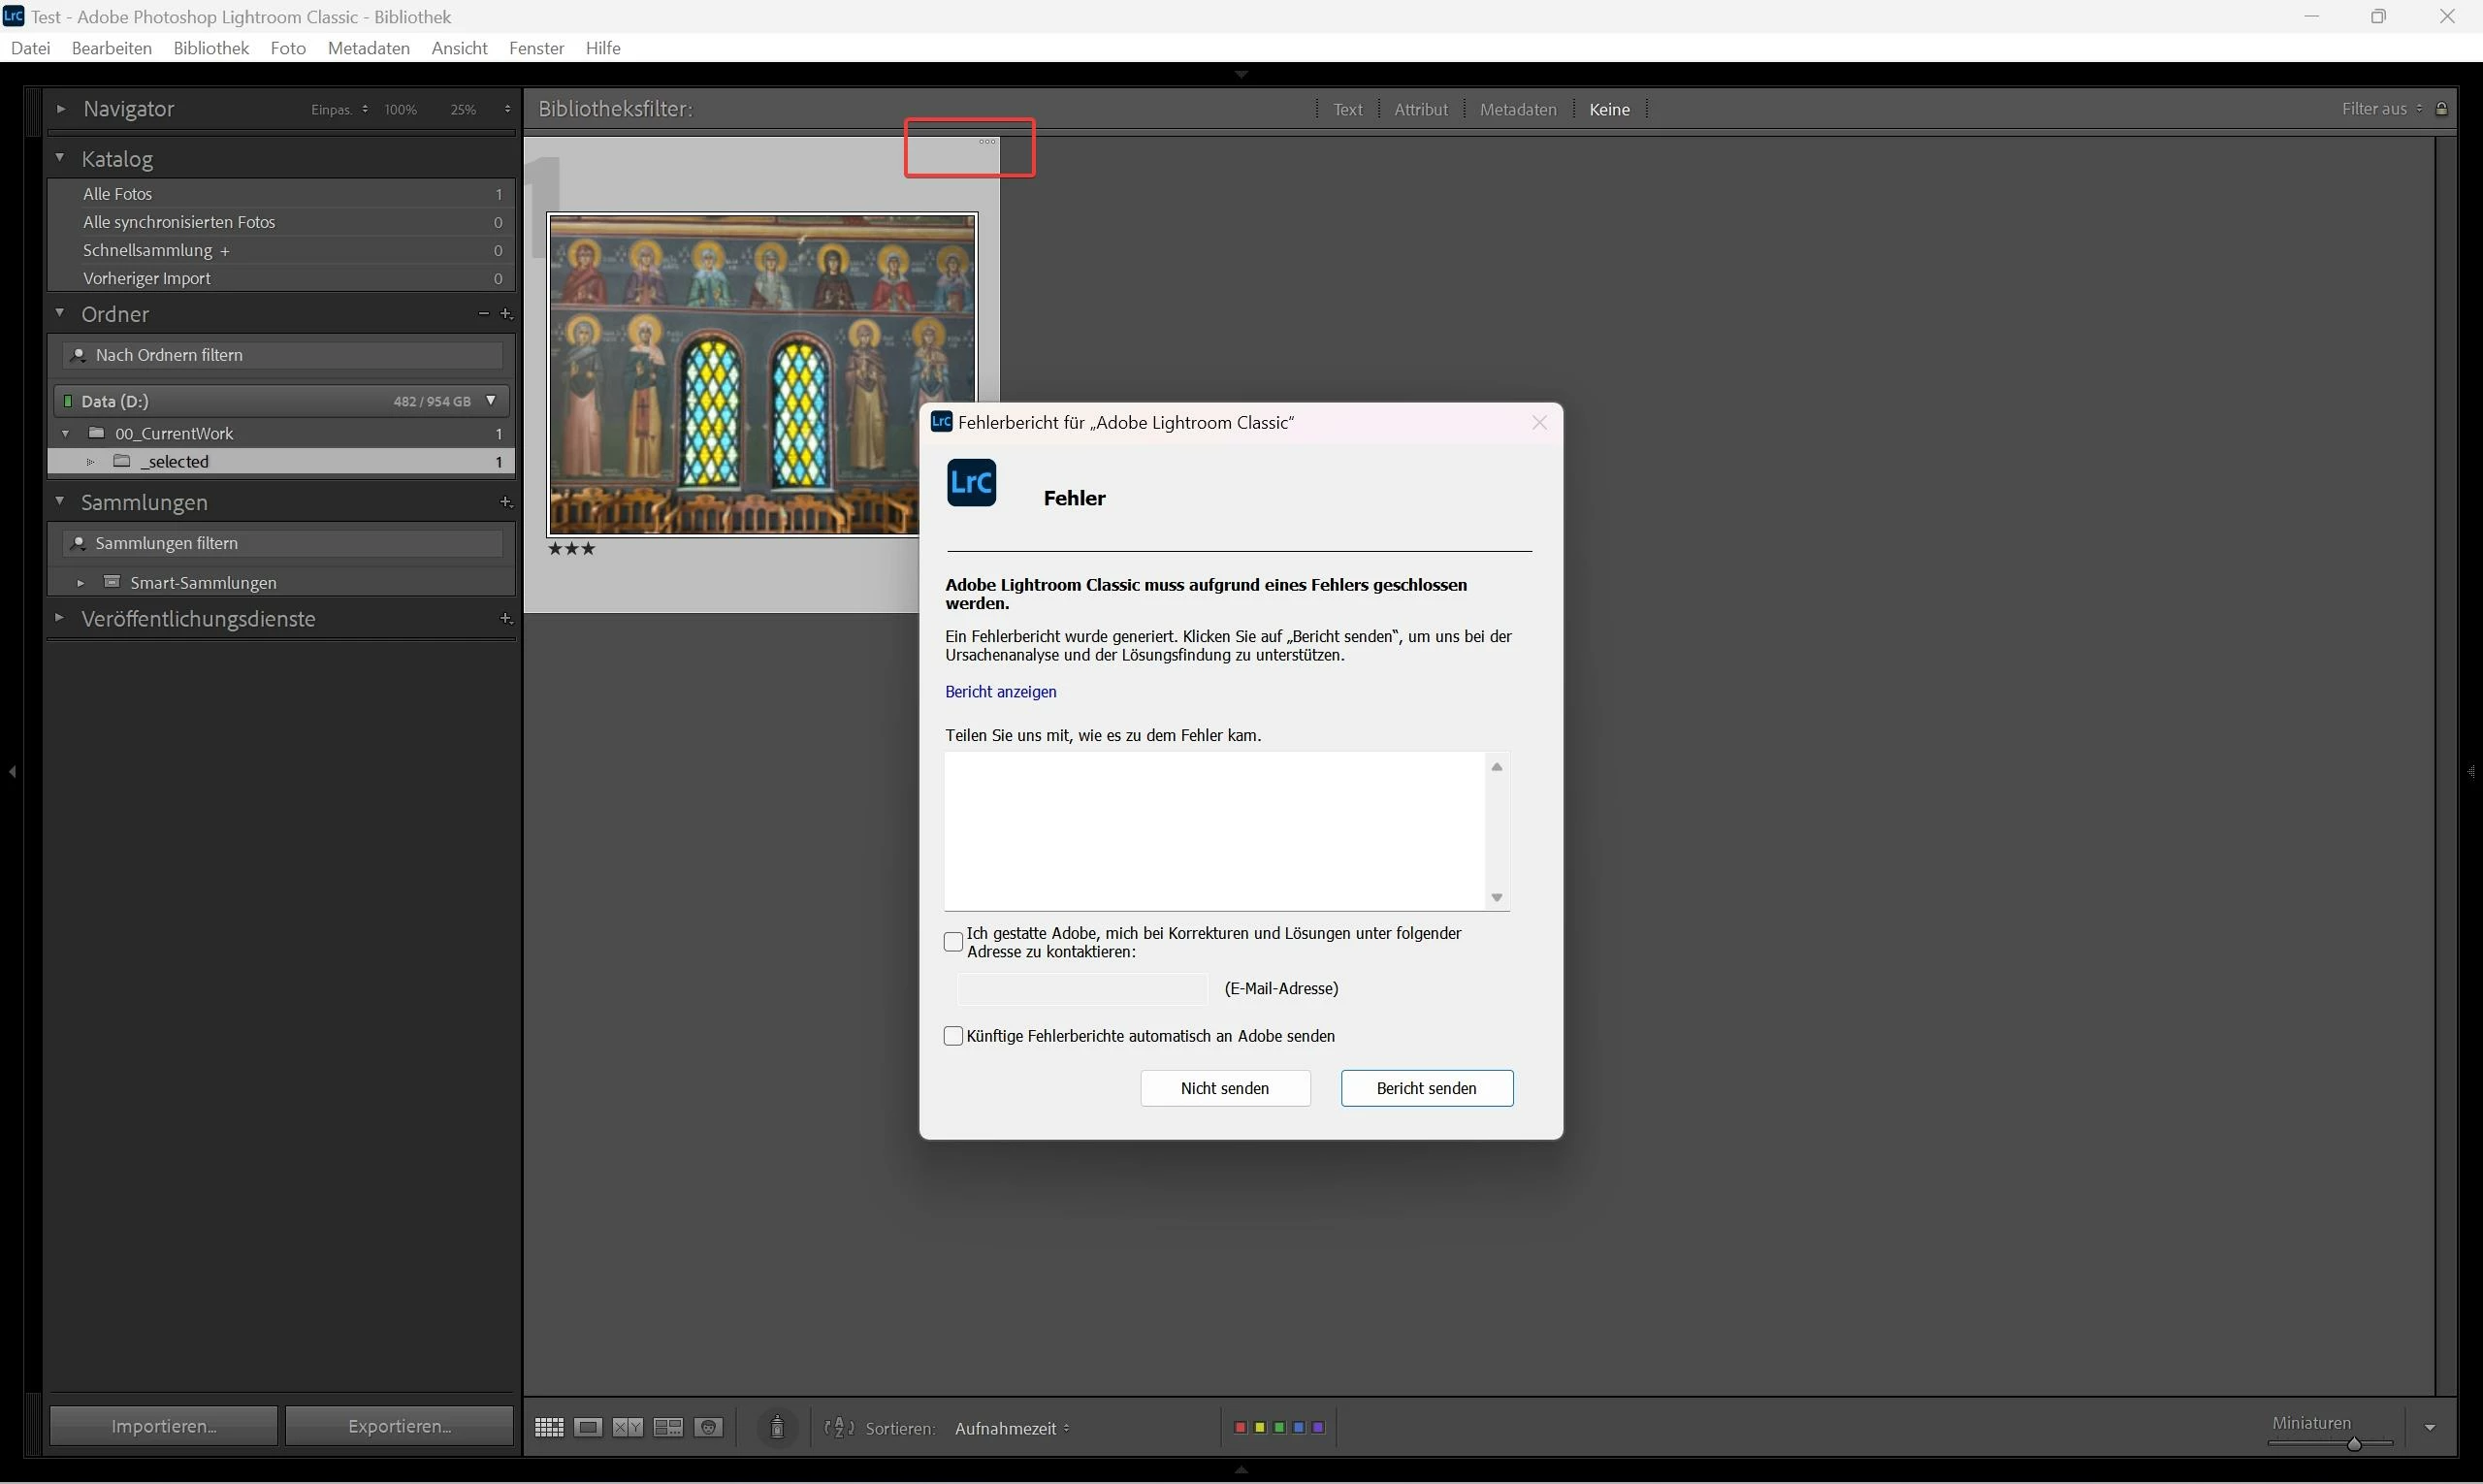Screen dimensions: 2483x1484
Task: Open Compare view (X|Y) icon
Action: [x=628, y=1427]
